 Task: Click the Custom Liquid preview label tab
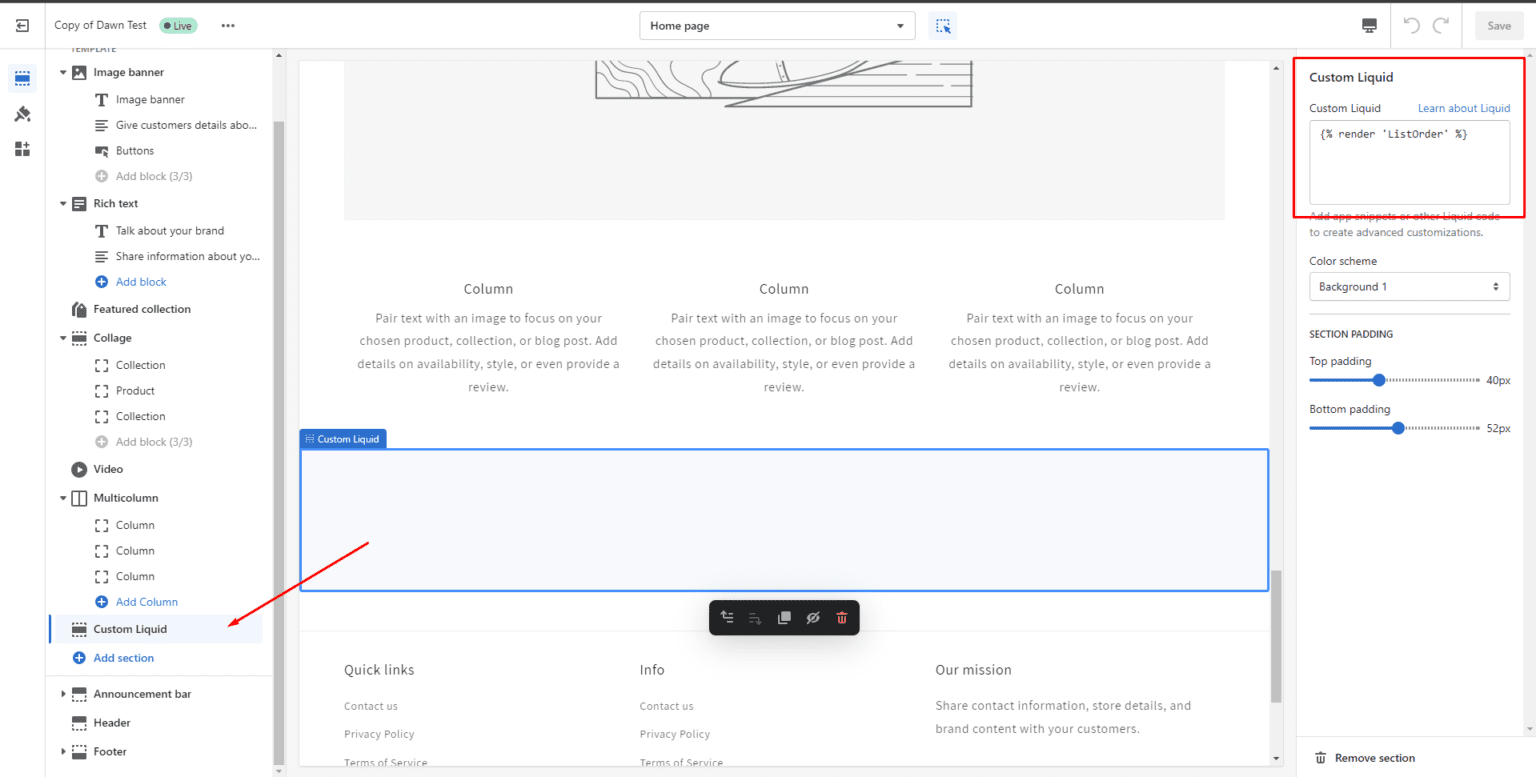pyautogui.click(x=343, y=439)
